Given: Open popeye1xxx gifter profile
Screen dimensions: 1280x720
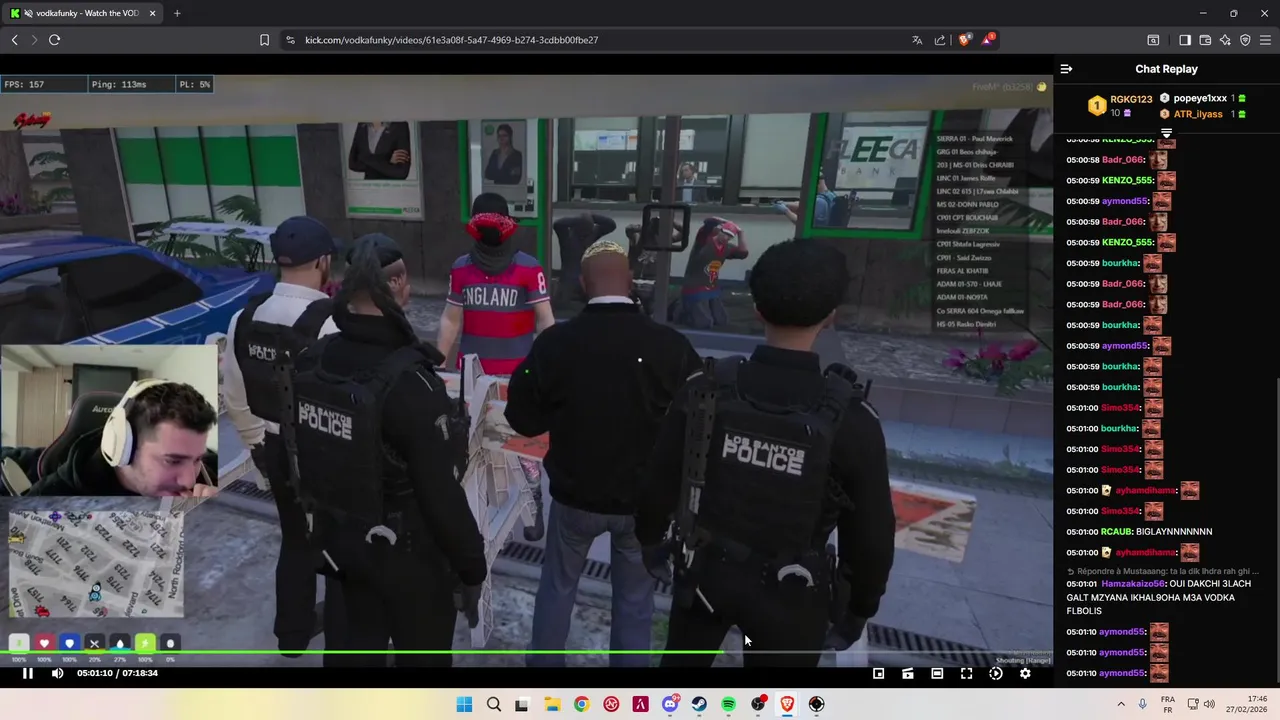Looking at the screenshot, I should pos(1200,99).
